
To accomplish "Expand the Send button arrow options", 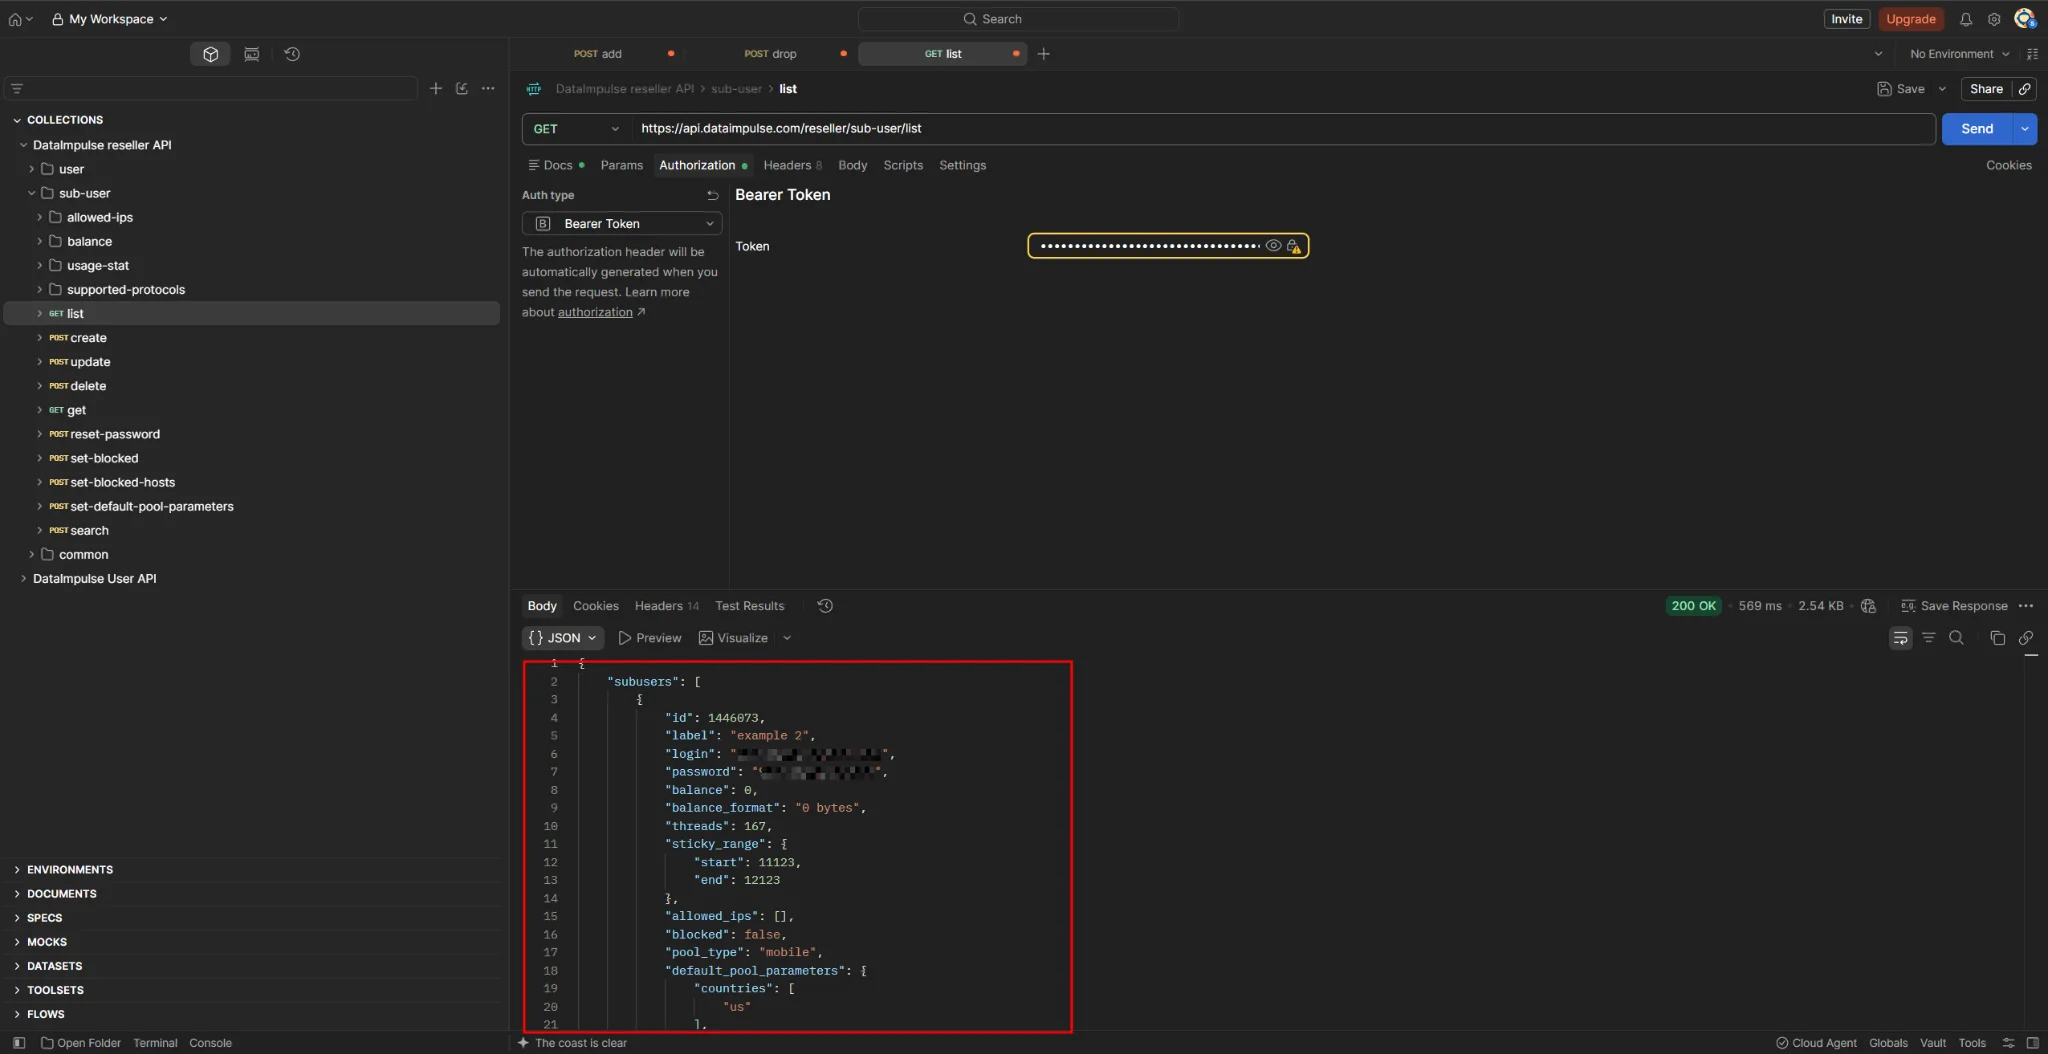I will [2025, 129].
